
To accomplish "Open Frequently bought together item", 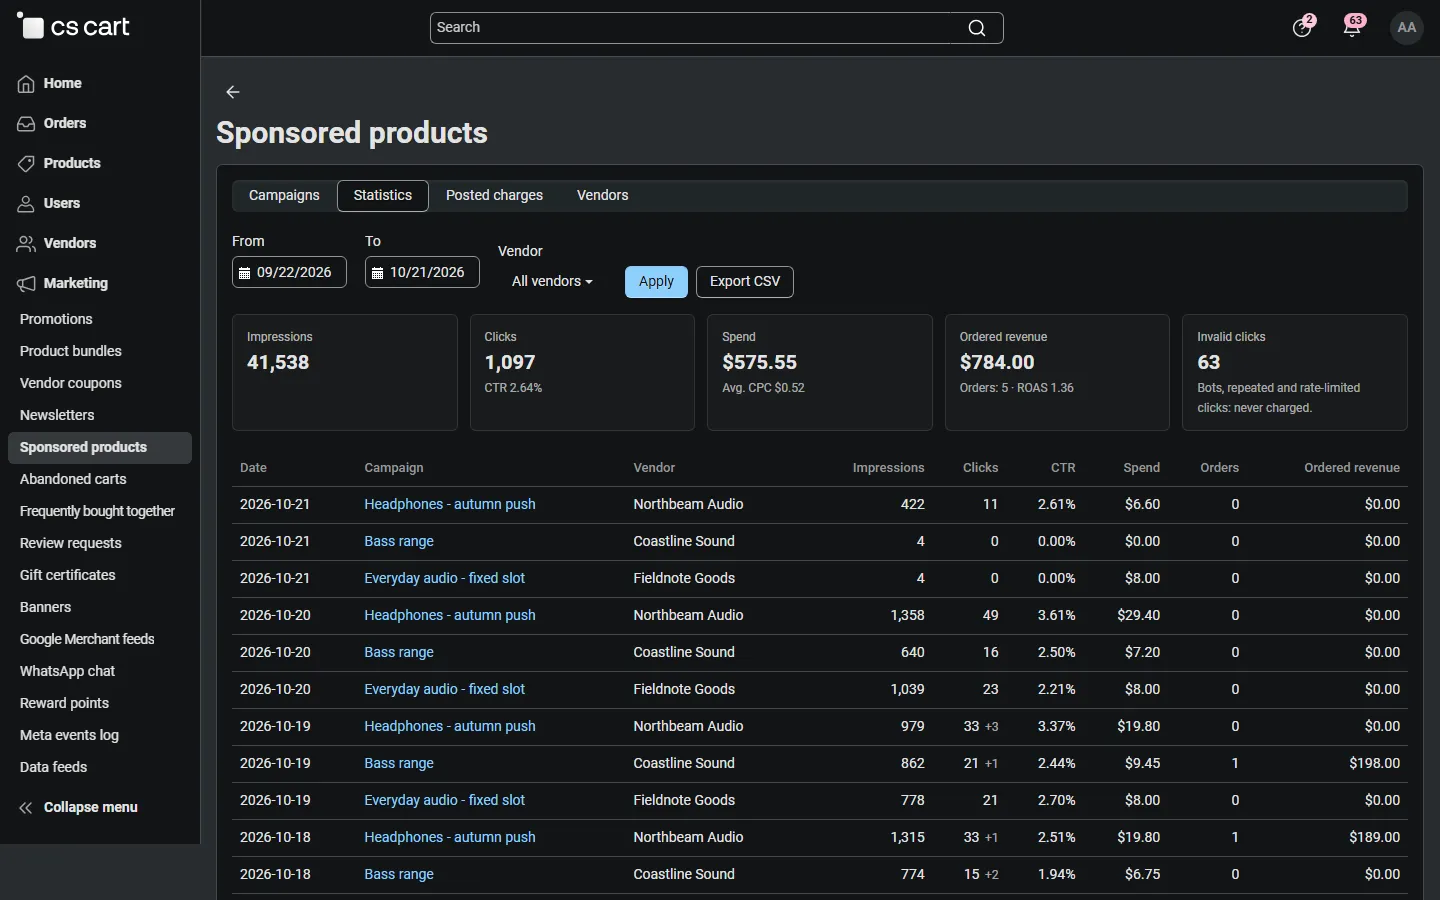I will (97, 511).
